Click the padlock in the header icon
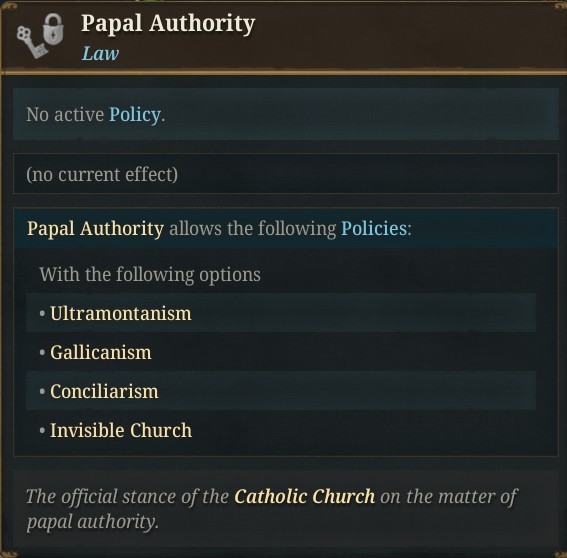Image resolution: width=567 pixels, height=558 pixels. coord(53,29)
